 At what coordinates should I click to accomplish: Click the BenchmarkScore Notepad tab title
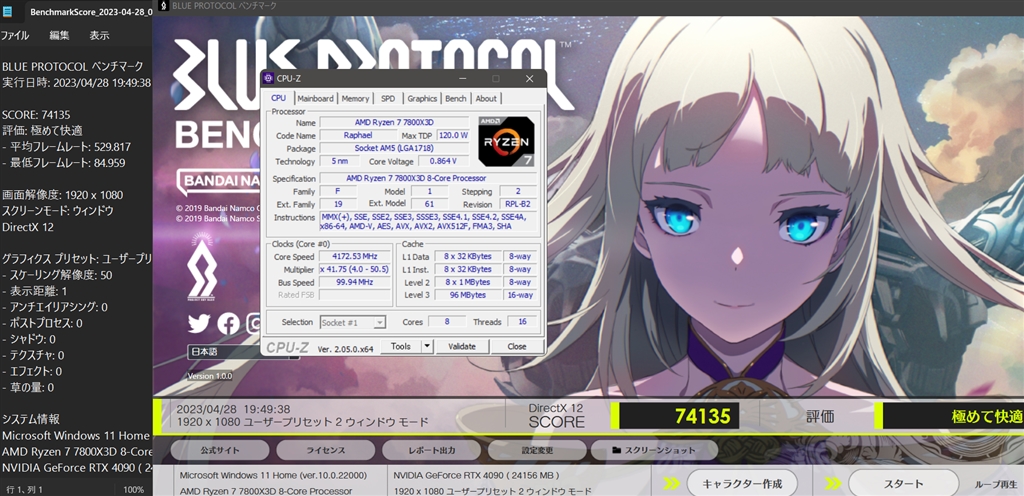[89, 11]
